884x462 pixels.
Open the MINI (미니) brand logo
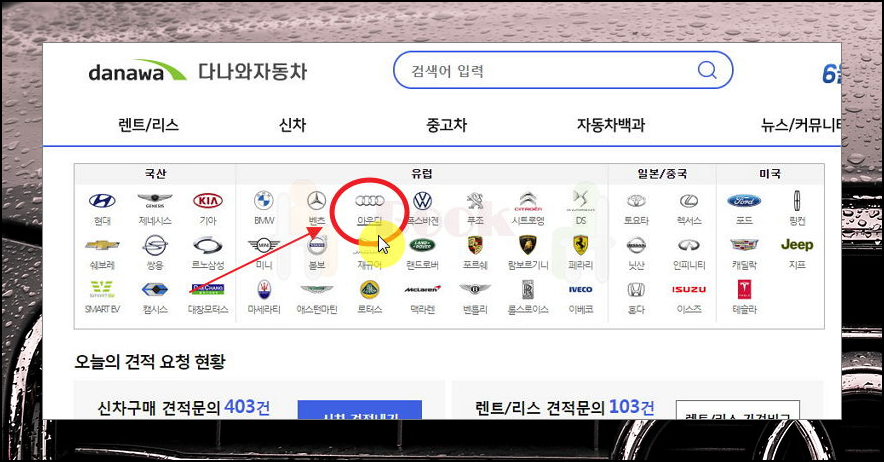263,245
